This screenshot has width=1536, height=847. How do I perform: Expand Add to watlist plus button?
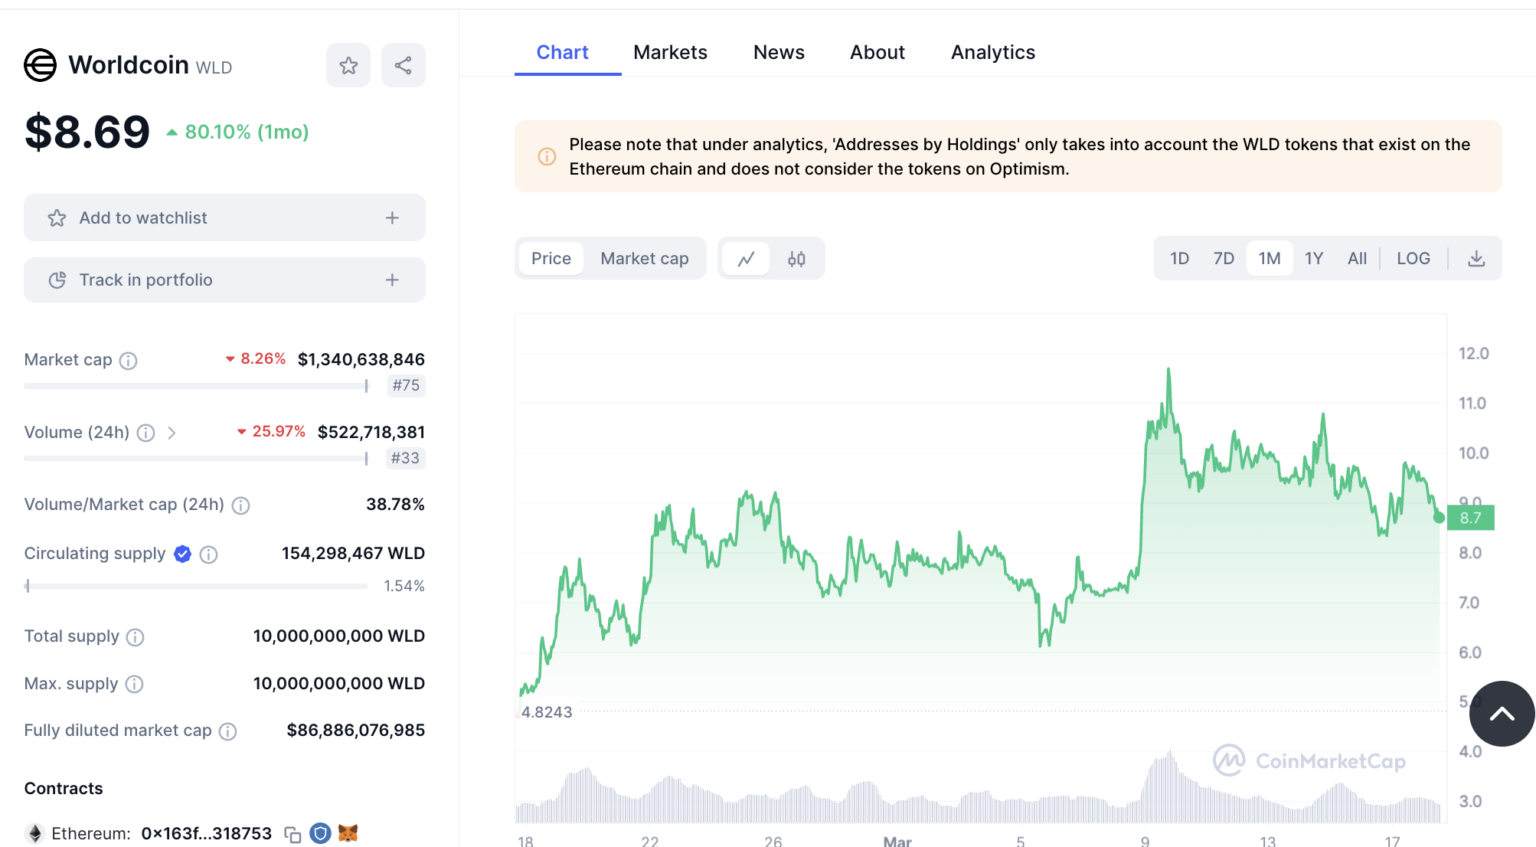click(x=392, y=218)
